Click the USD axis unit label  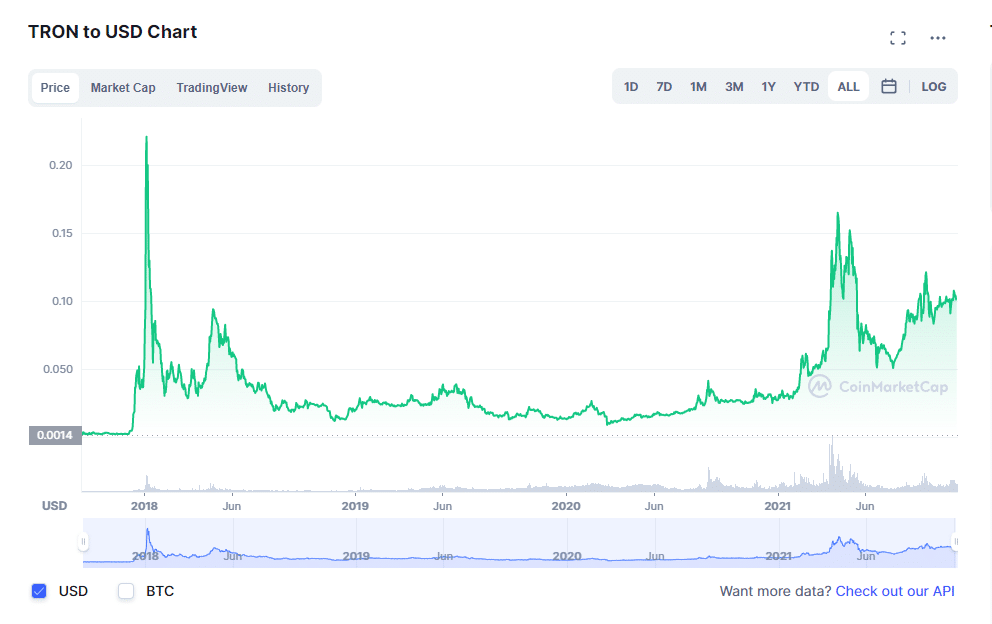54,506
